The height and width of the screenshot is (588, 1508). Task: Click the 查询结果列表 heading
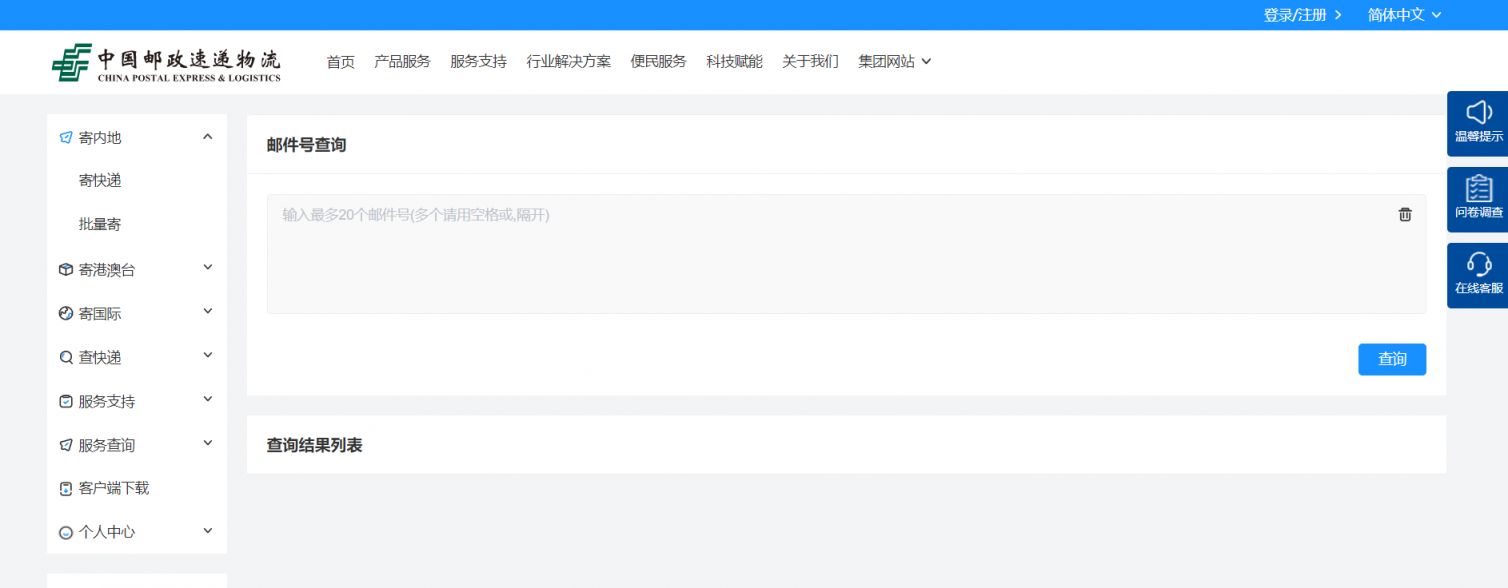click(314, 445)
